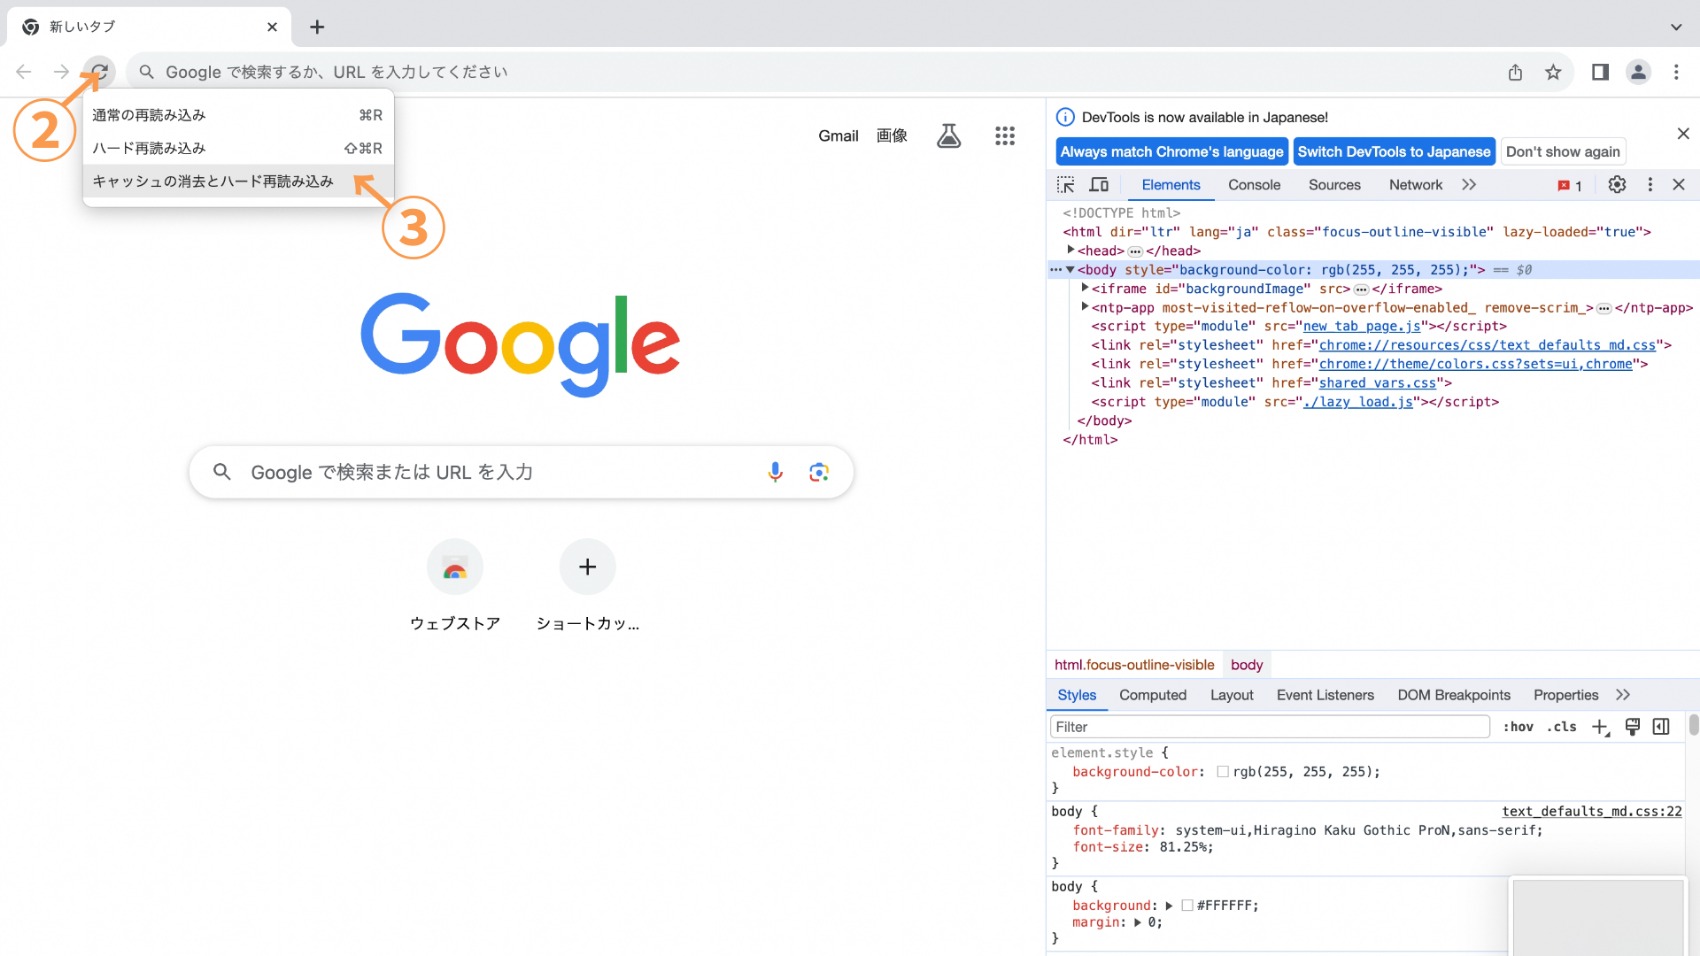Image resolution: width=1700 pixels, height=956 pixels.
Task: Open the text_defaults_md.css:22 source link
Action: 1592,811
